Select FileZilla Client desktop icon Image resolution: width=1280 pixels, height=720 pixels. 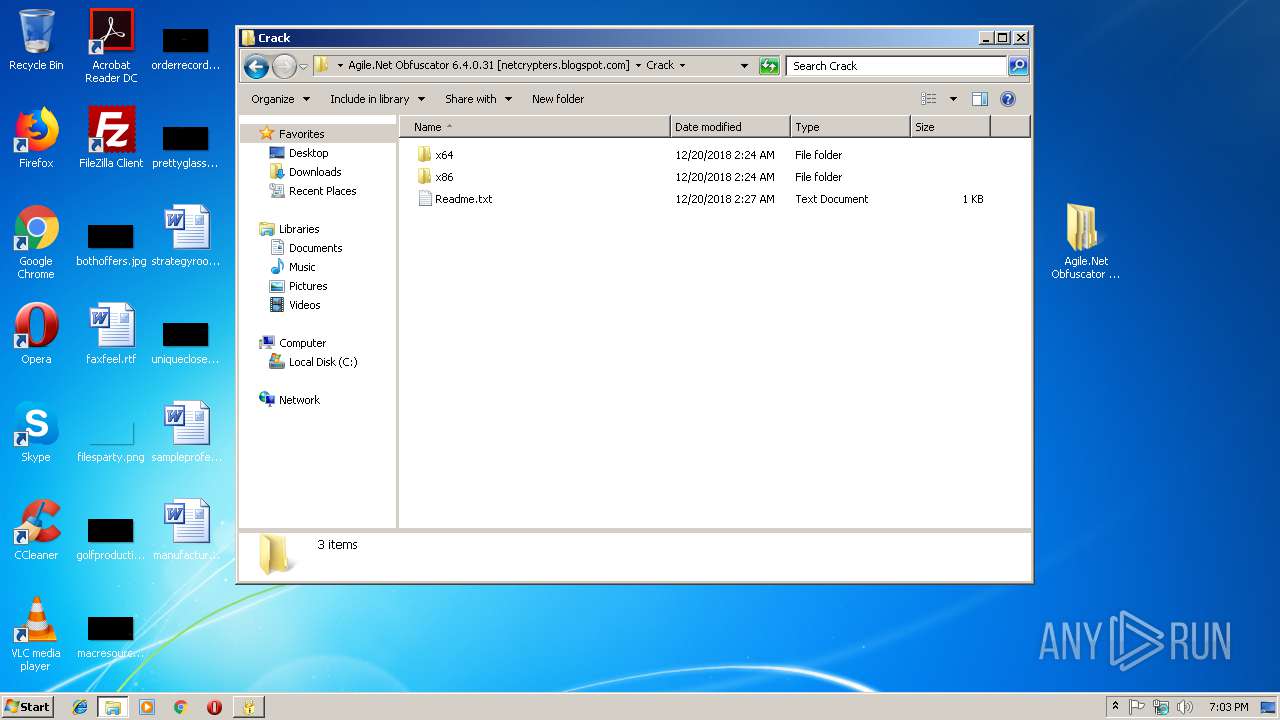[111, 138]
